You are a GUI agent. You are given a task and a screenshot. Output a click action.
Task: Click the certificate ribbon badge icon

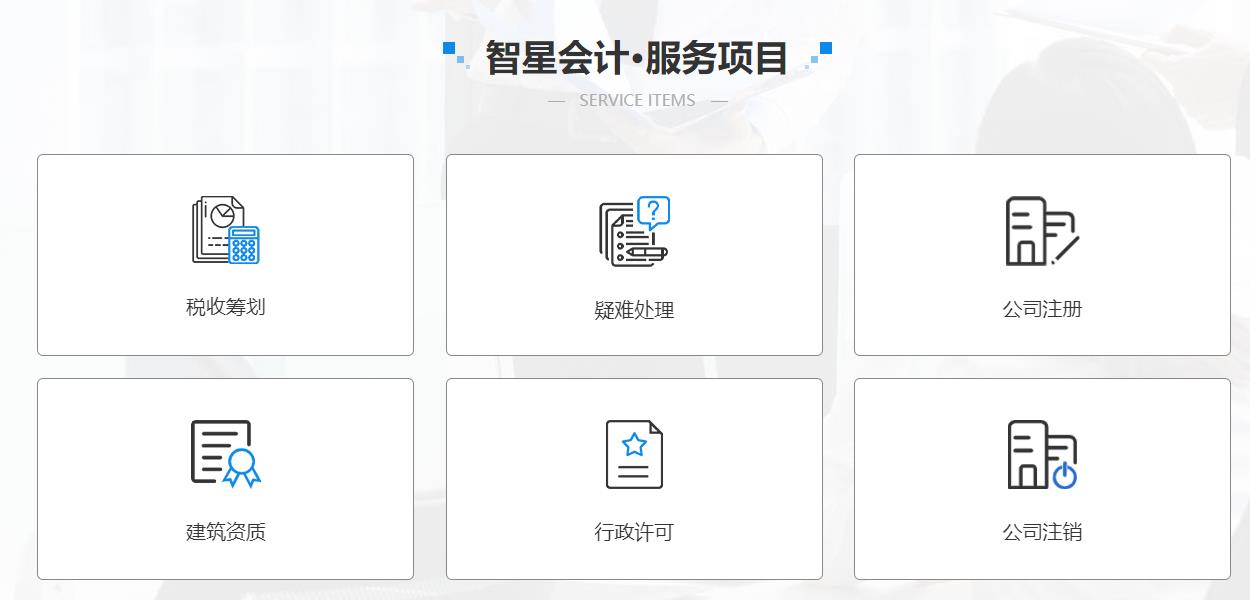click(x=225, y=453)
